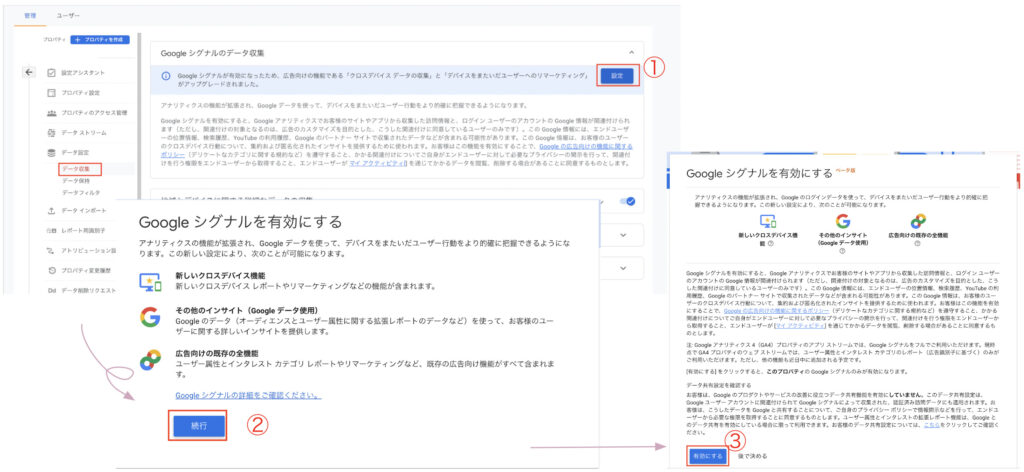Open the 設定アシスタント checkbox icon in sidebar
Image resolution: width=1024 pixels, height=472 pixels.
pyautogui.click(x=51, y=72)
